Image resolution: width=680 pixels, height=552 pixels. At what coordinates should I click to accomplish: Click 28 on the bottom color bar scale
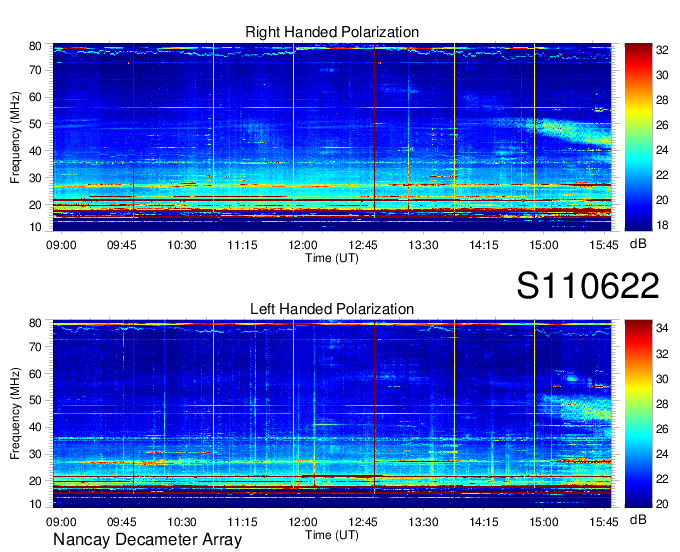[x=662, y=404]
